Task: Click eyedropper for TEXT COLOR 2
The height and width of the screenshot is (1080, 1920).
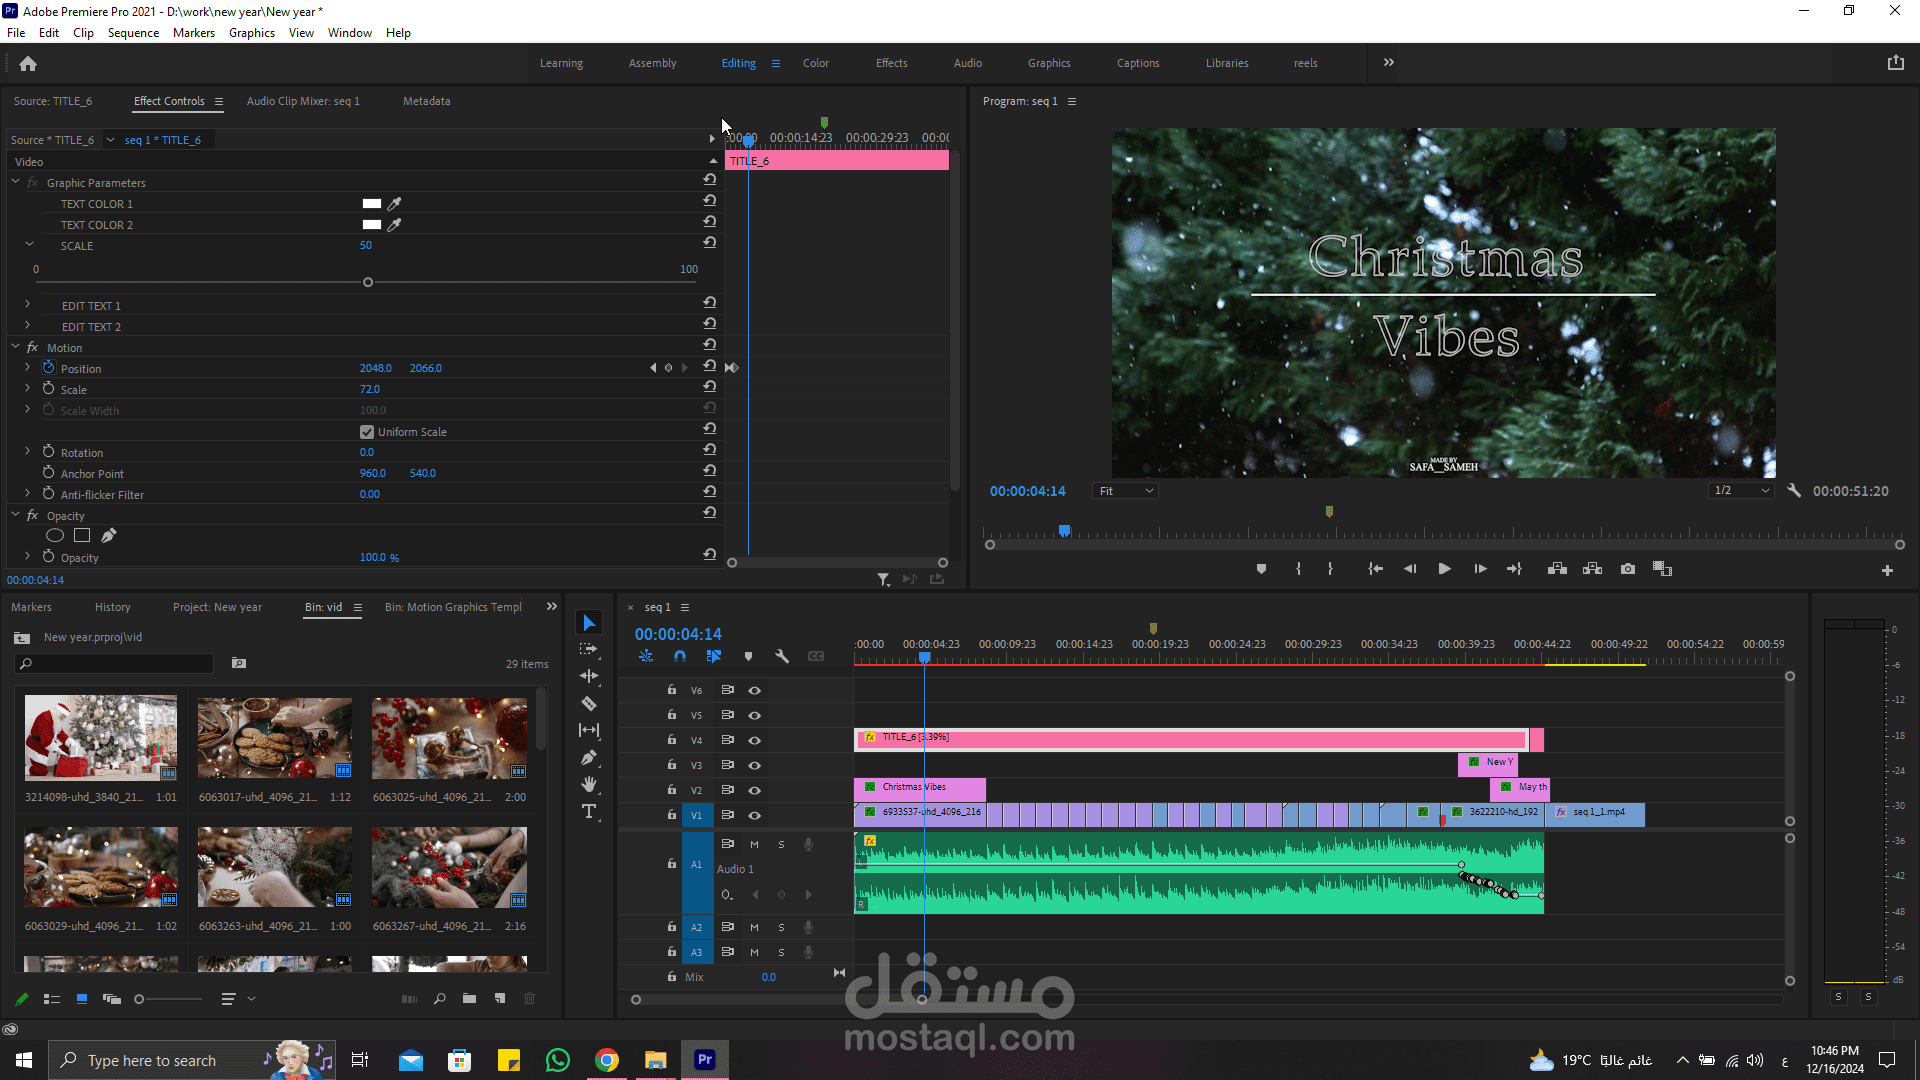Action: pyautogui.click(x=394, y=225)
